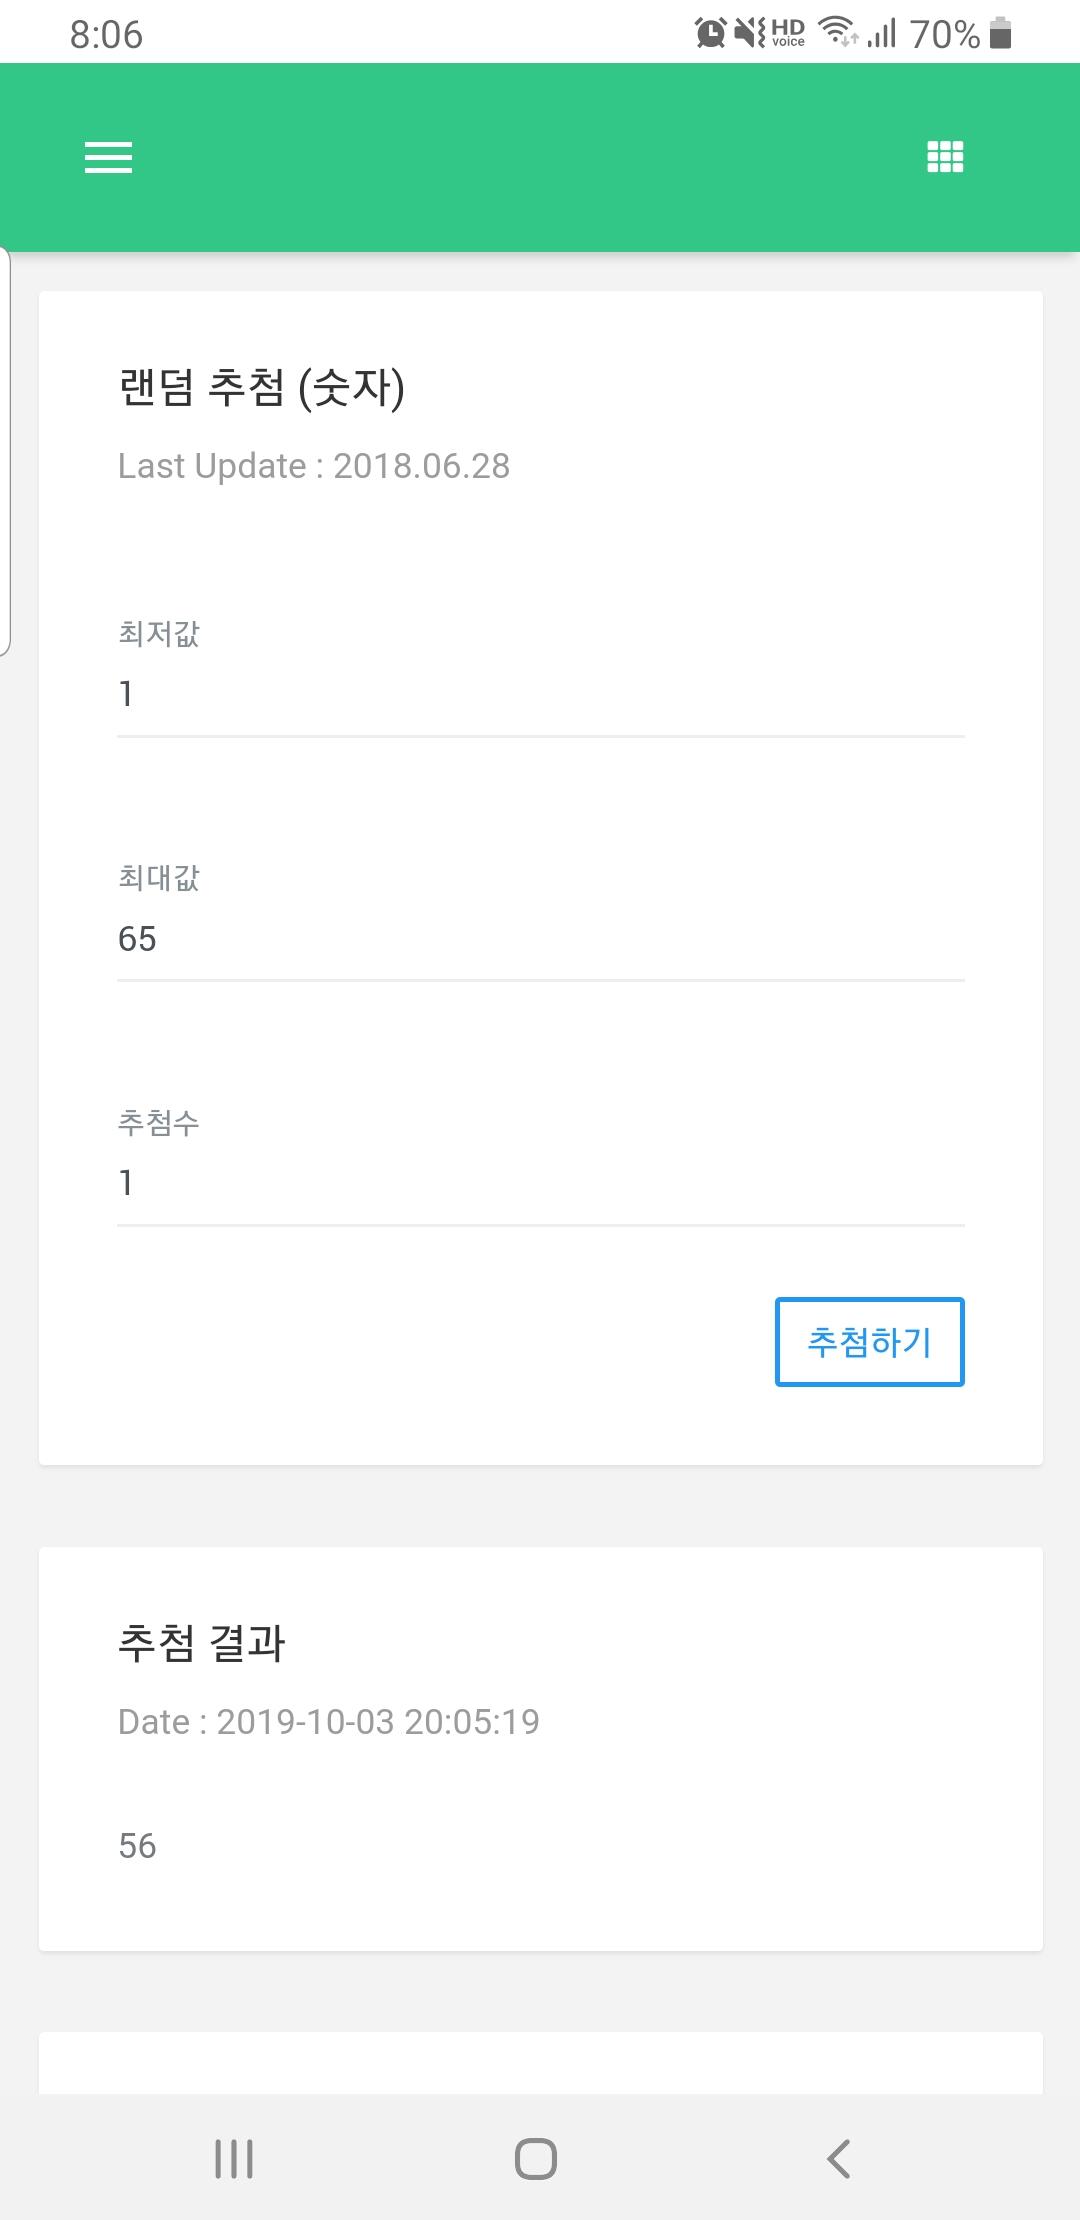Click the 추첨하기 draw button
The height and width of the screenshot is (2220, 1080).
tap(869, 1342)
